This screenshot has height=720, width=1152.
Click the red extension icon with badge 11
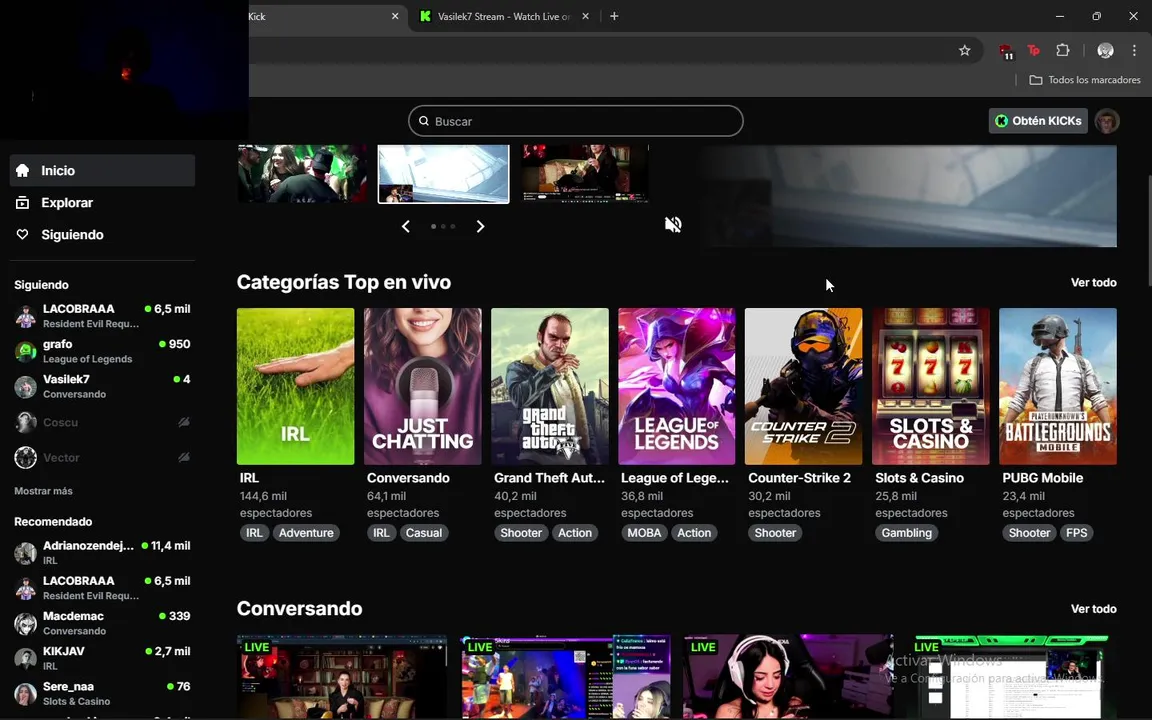click(x=1006, y=51)
